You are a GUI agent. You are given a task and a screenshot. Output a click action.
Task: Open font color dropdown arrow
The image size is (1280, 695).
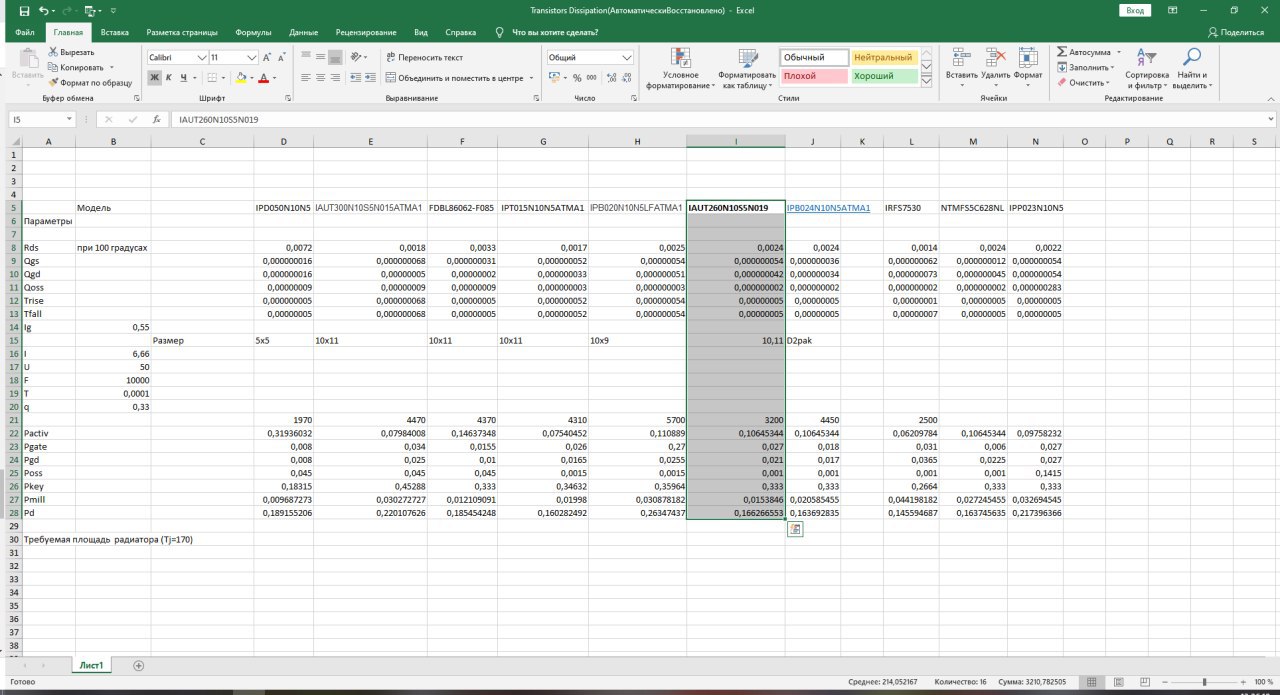click(274, 77)
